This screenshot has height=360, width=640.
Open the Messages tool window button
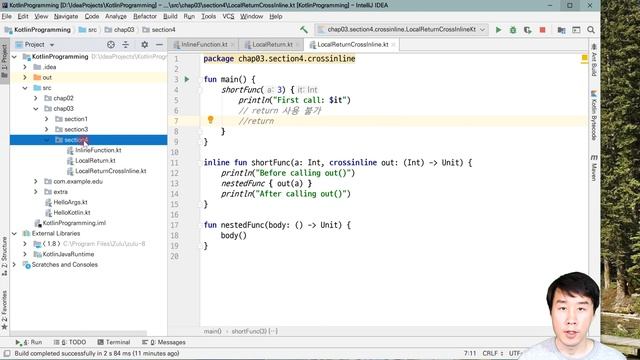click(164, 342)
